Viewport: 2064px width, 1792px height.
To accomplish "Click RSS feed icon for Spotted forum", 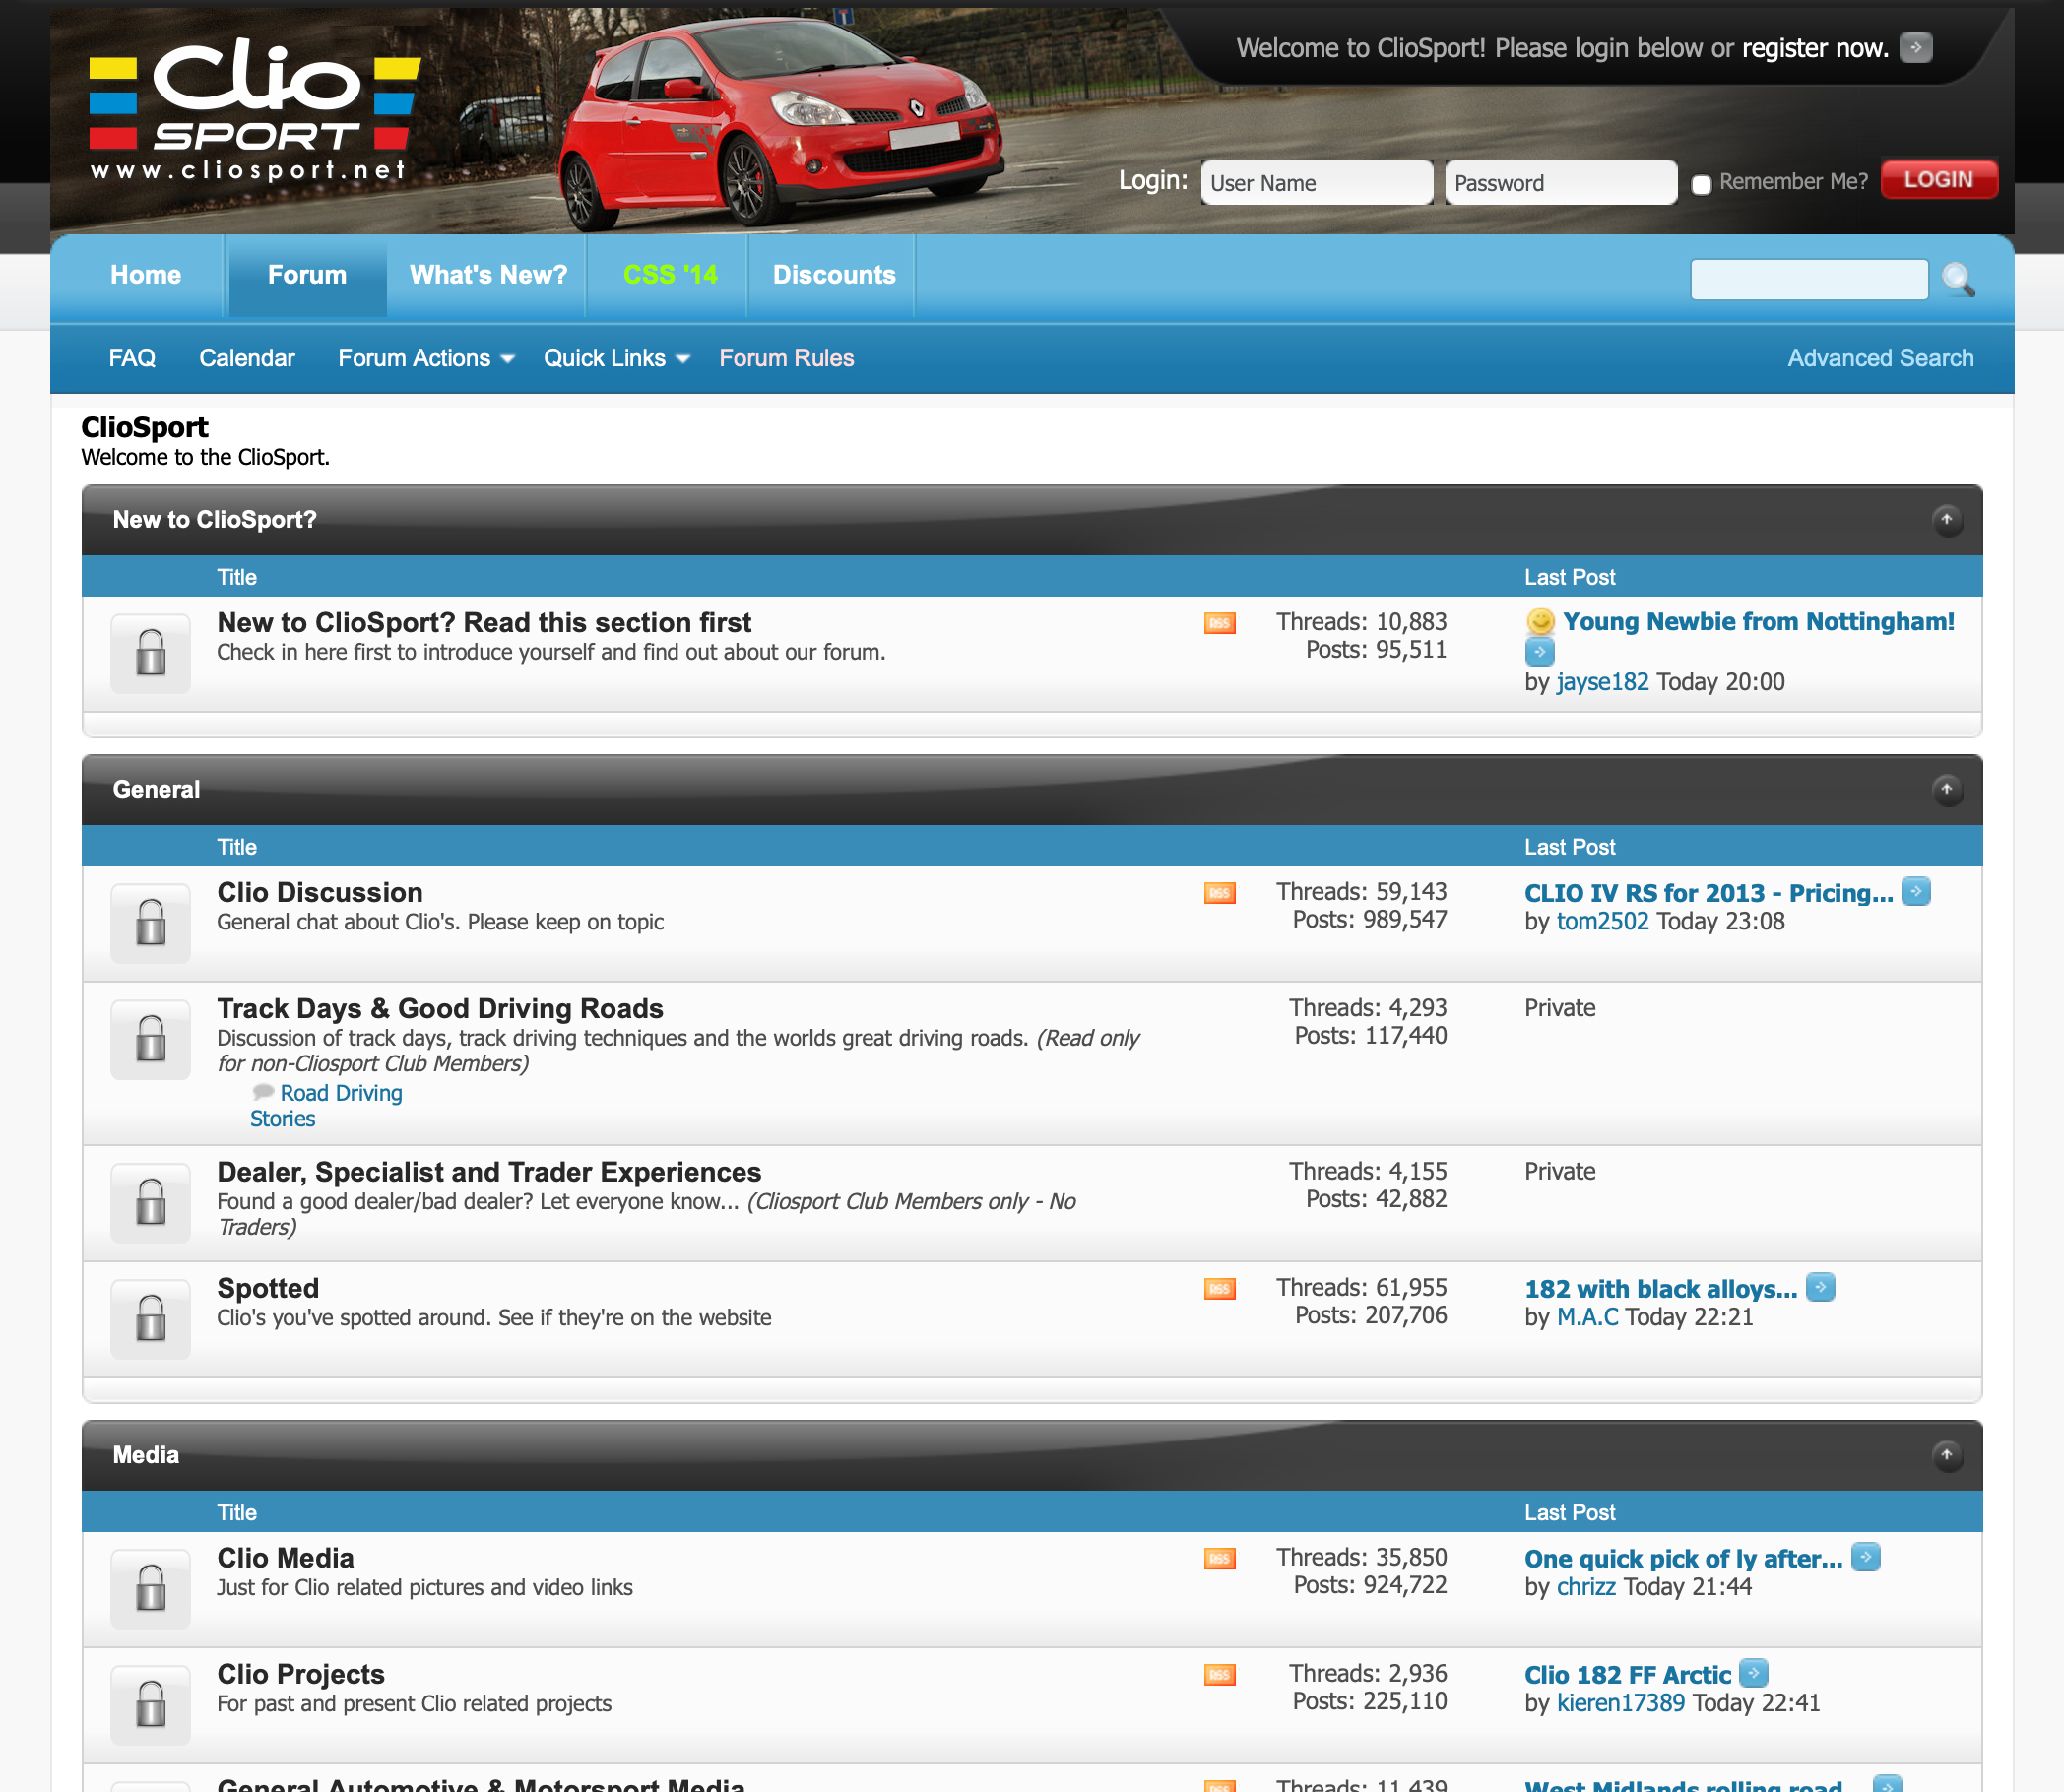I will point(1219,1289).
